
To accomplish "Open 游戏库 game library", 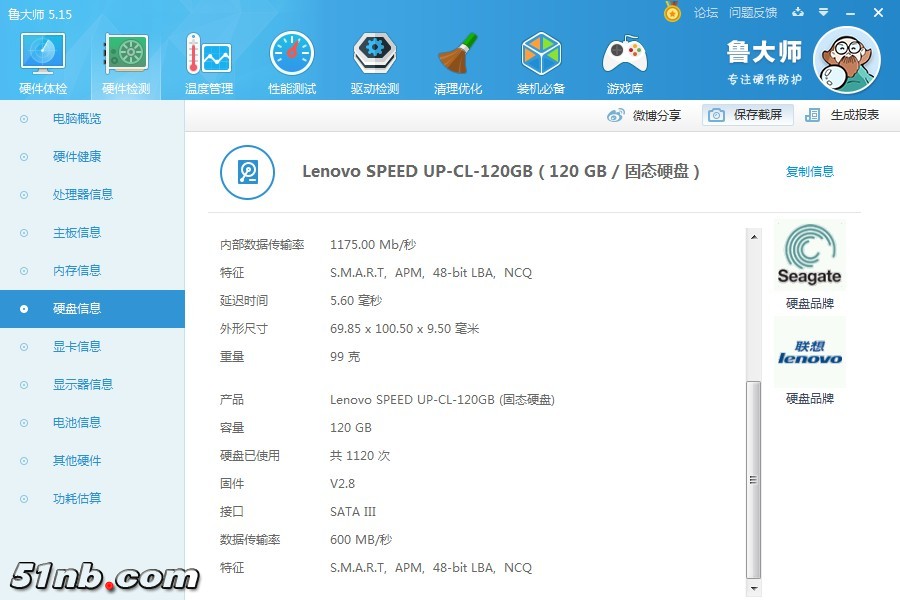I will (624, 64).
